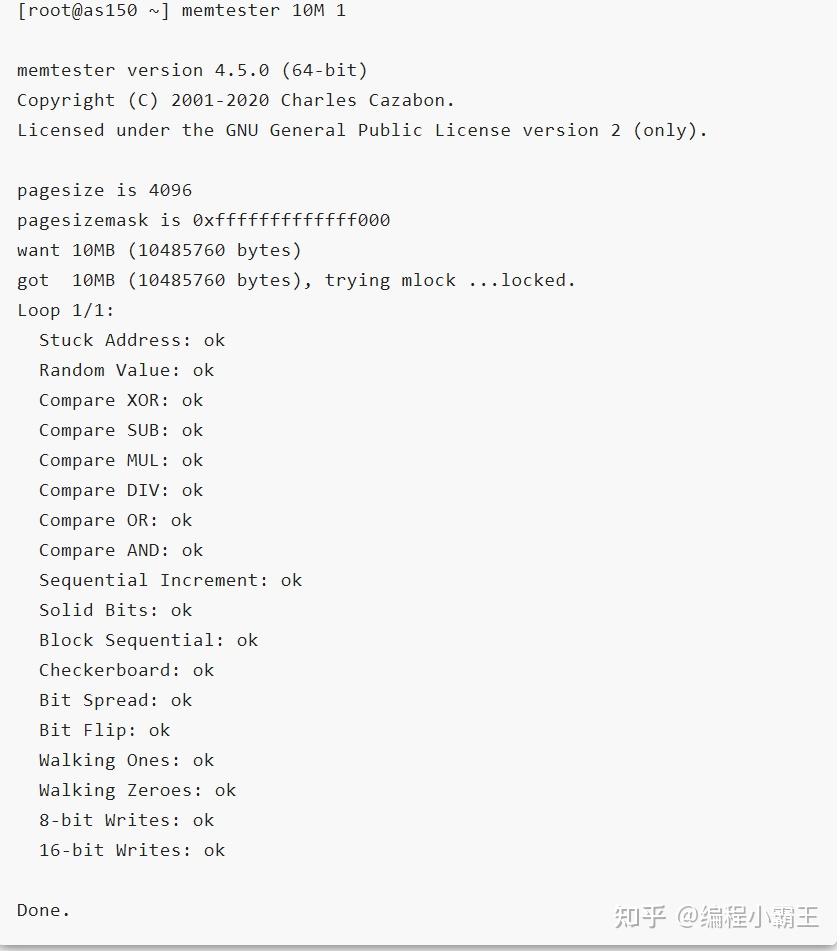
Task: Click the trying mlock ...locked text
Action: (x=450, y=280)
